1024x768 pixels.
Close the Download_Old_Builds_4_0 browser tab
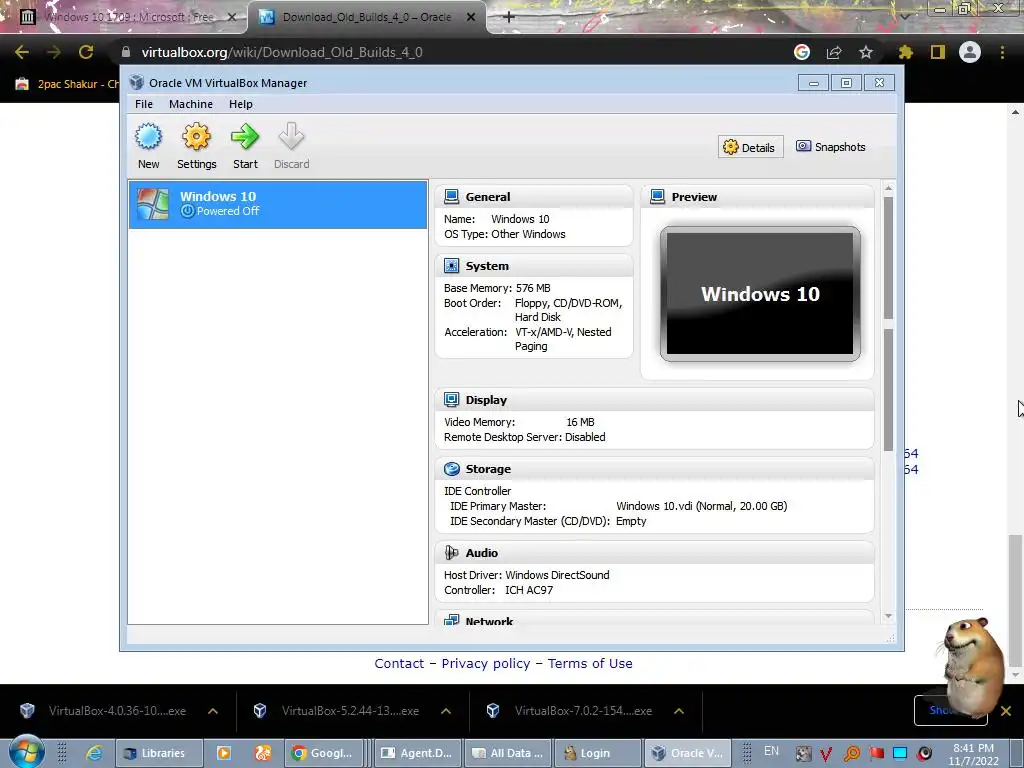[x=471, y=17]
